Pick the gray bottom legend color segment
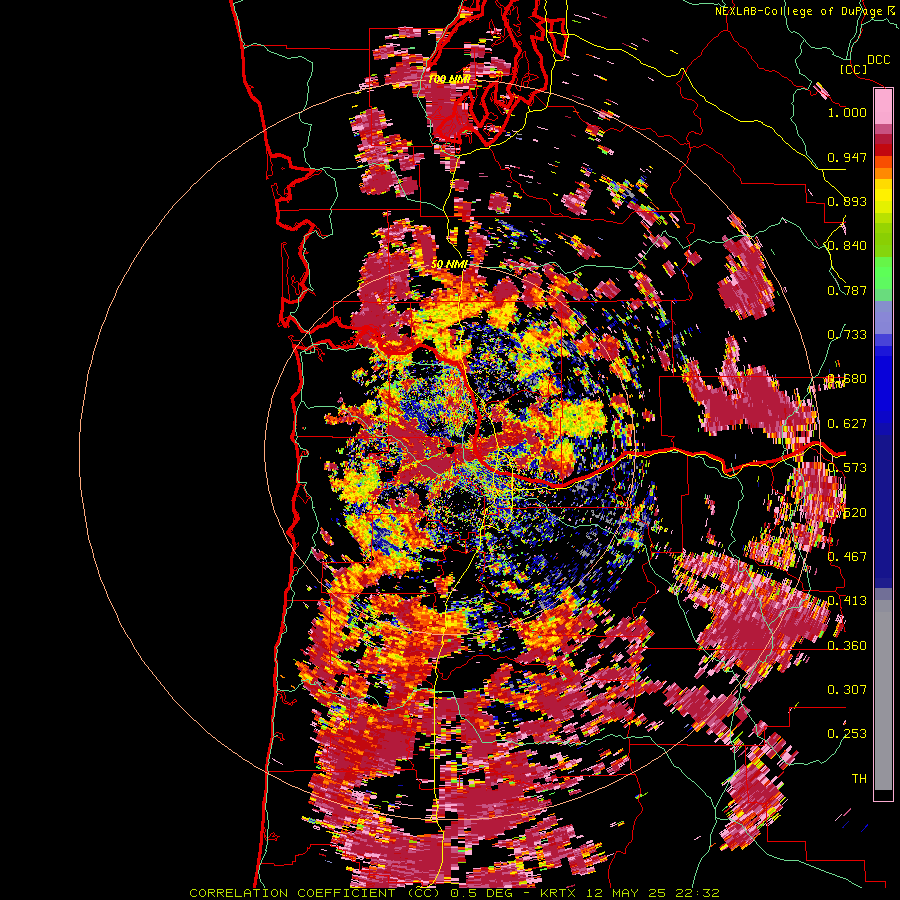The height and width of the screenshot is (900, 900). [883, 695]
